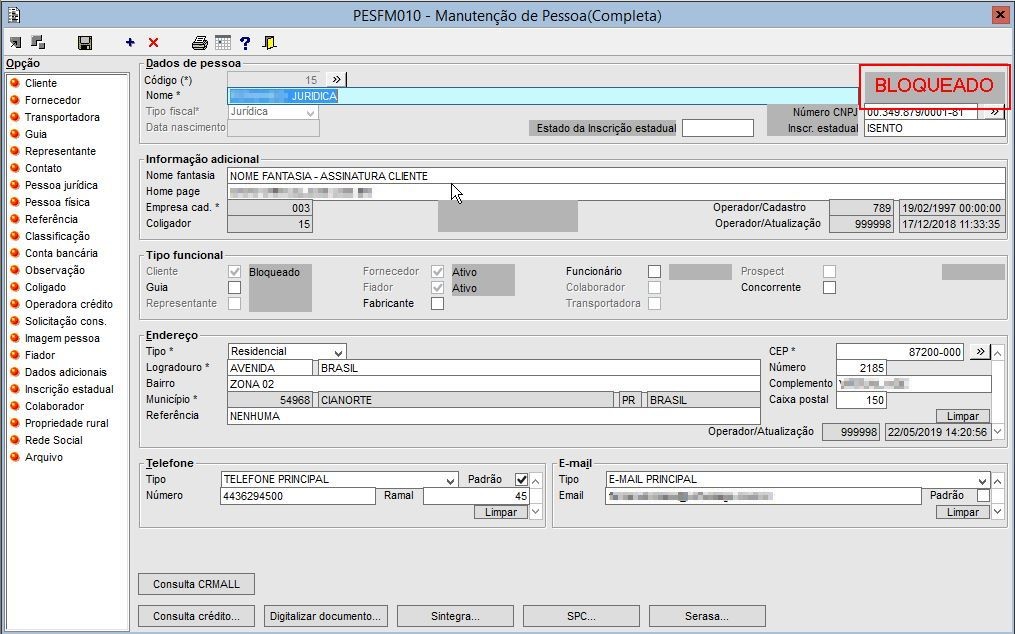1015x634 pixels.
Task: Click the question mark help icon
Action: point(245,43)
